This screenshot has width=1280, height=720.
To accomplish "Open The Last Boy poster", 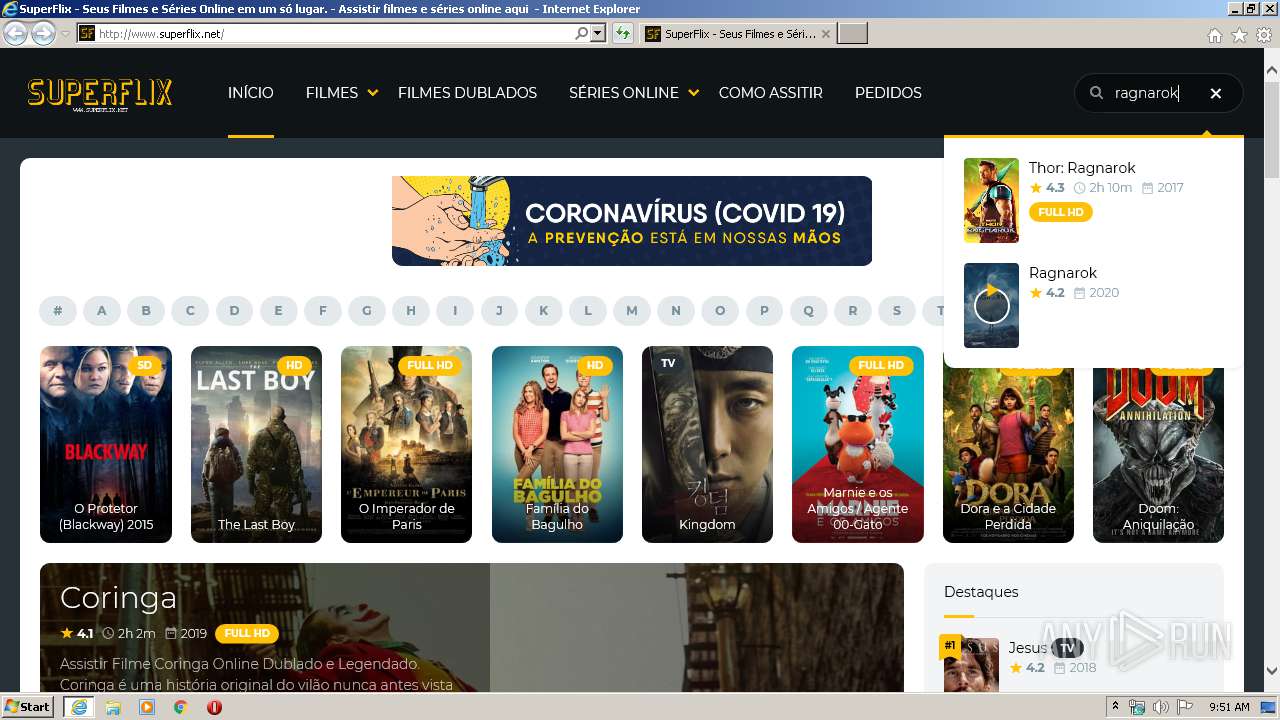I will [x=256, y=444].
